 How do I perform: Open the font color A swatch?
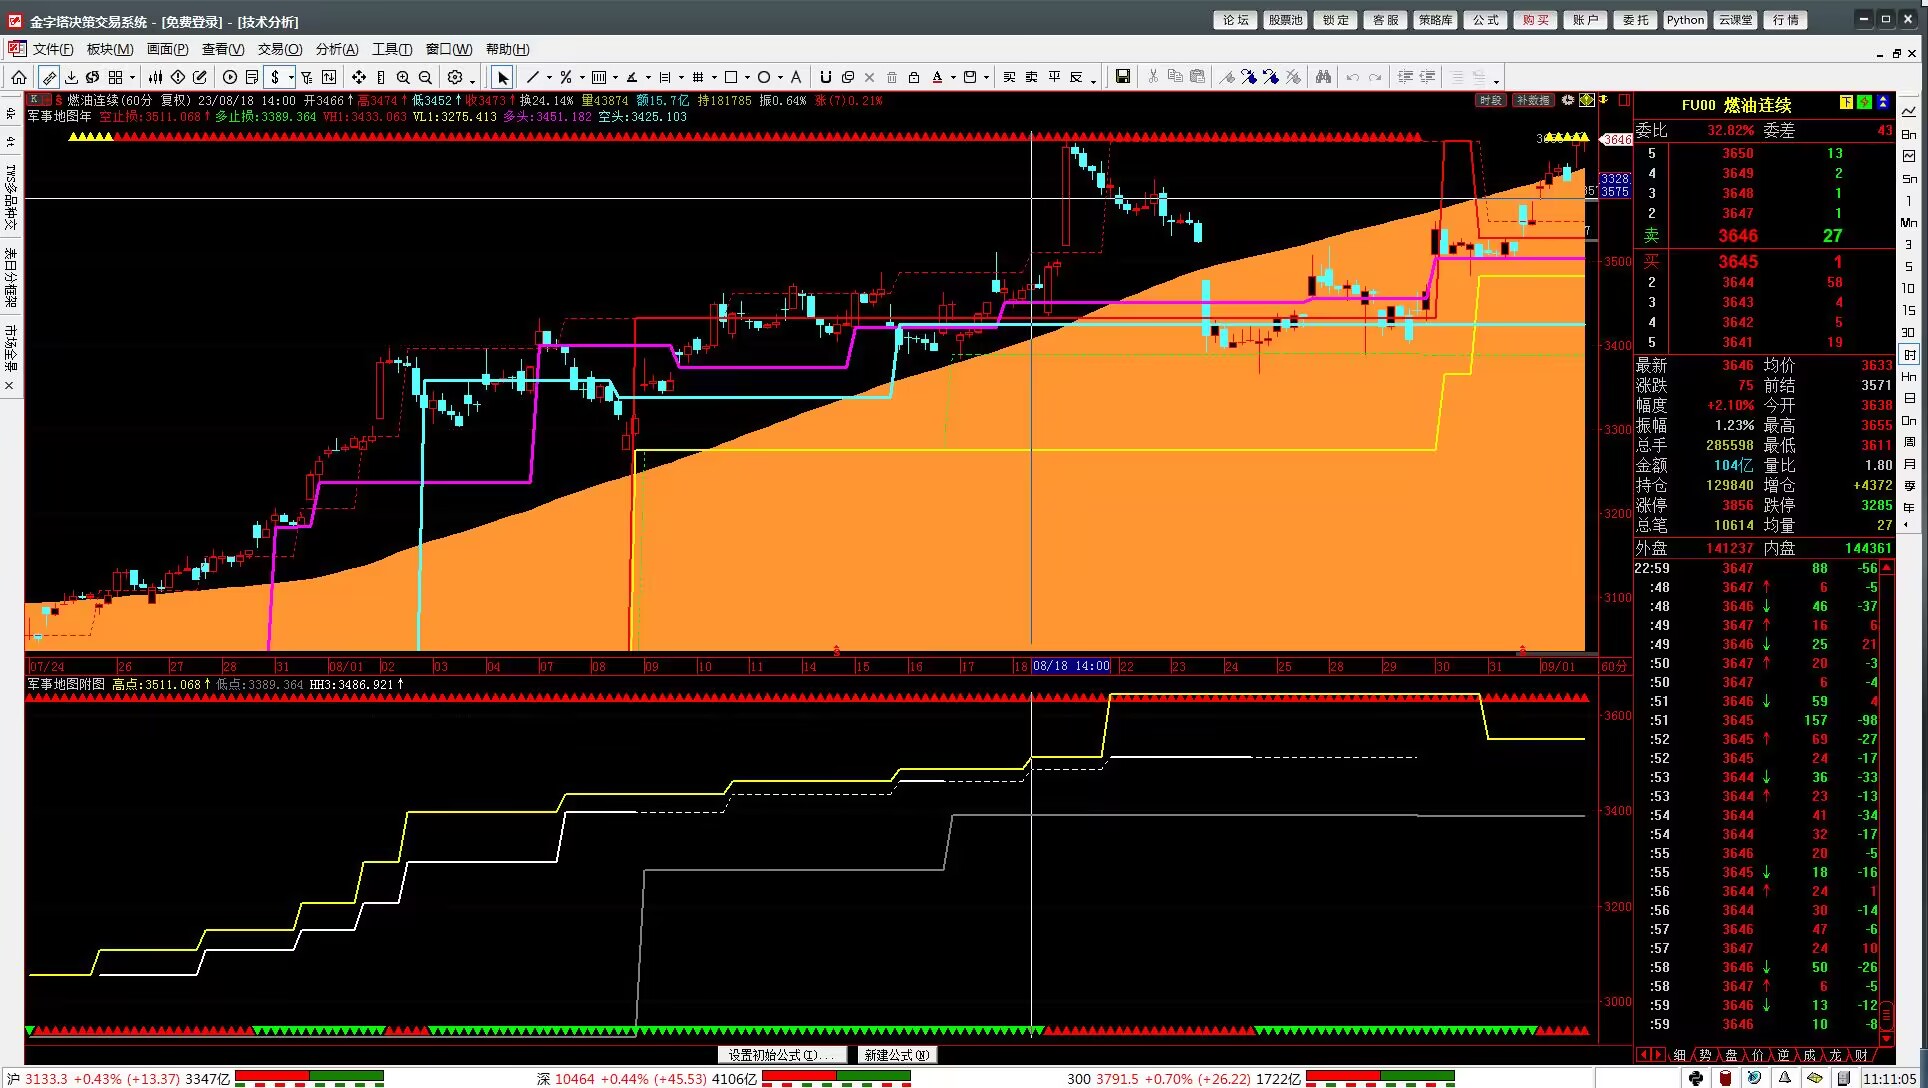(x=937, y=77)
